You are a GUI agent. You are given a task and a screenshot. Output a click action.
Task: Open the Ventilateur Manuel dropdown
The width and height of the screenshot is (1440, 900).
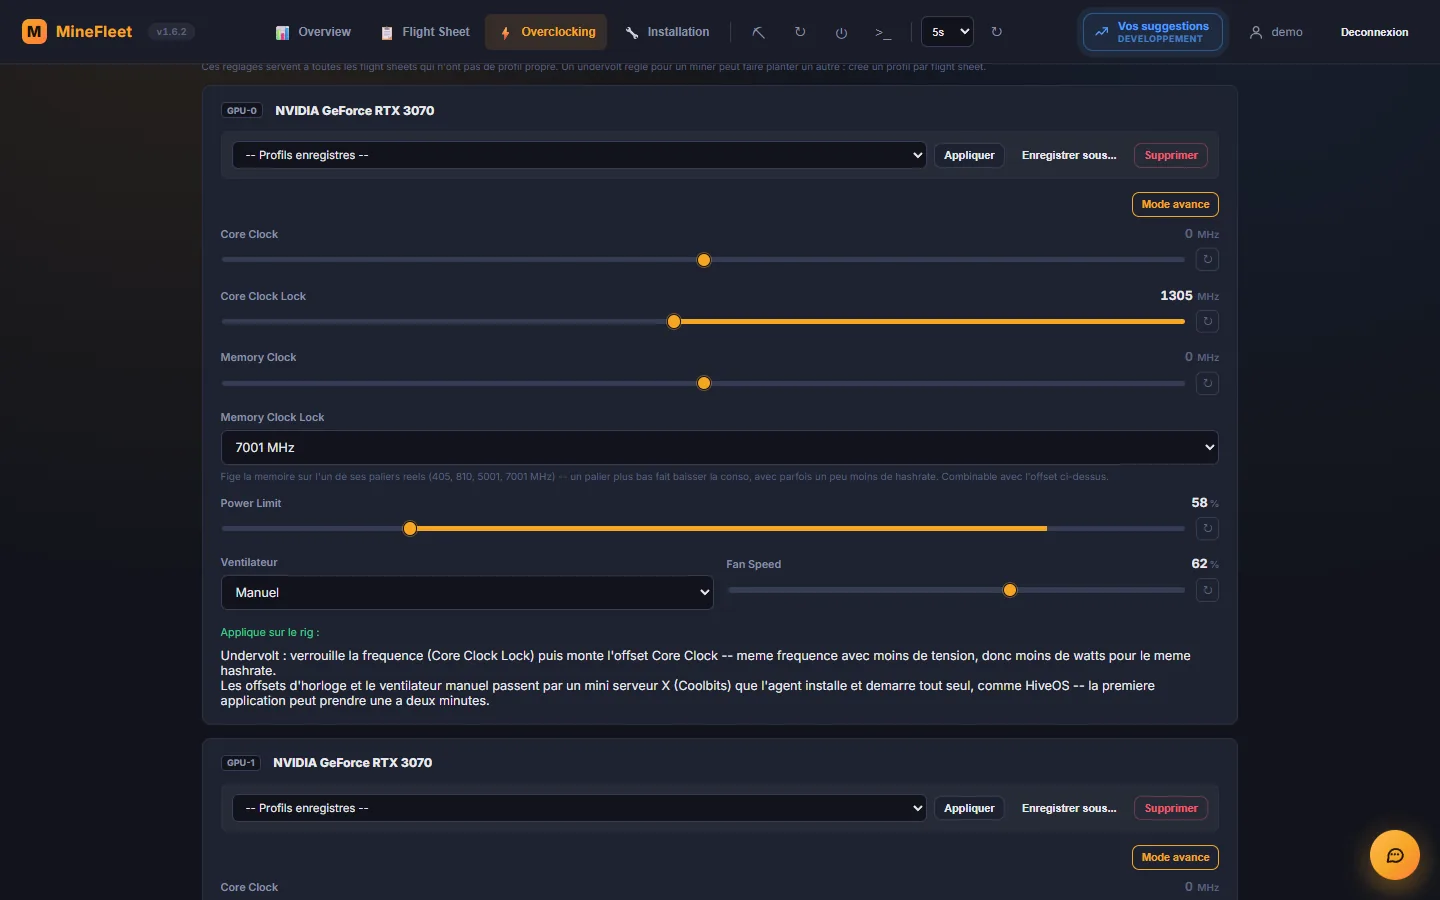(466, 592)
